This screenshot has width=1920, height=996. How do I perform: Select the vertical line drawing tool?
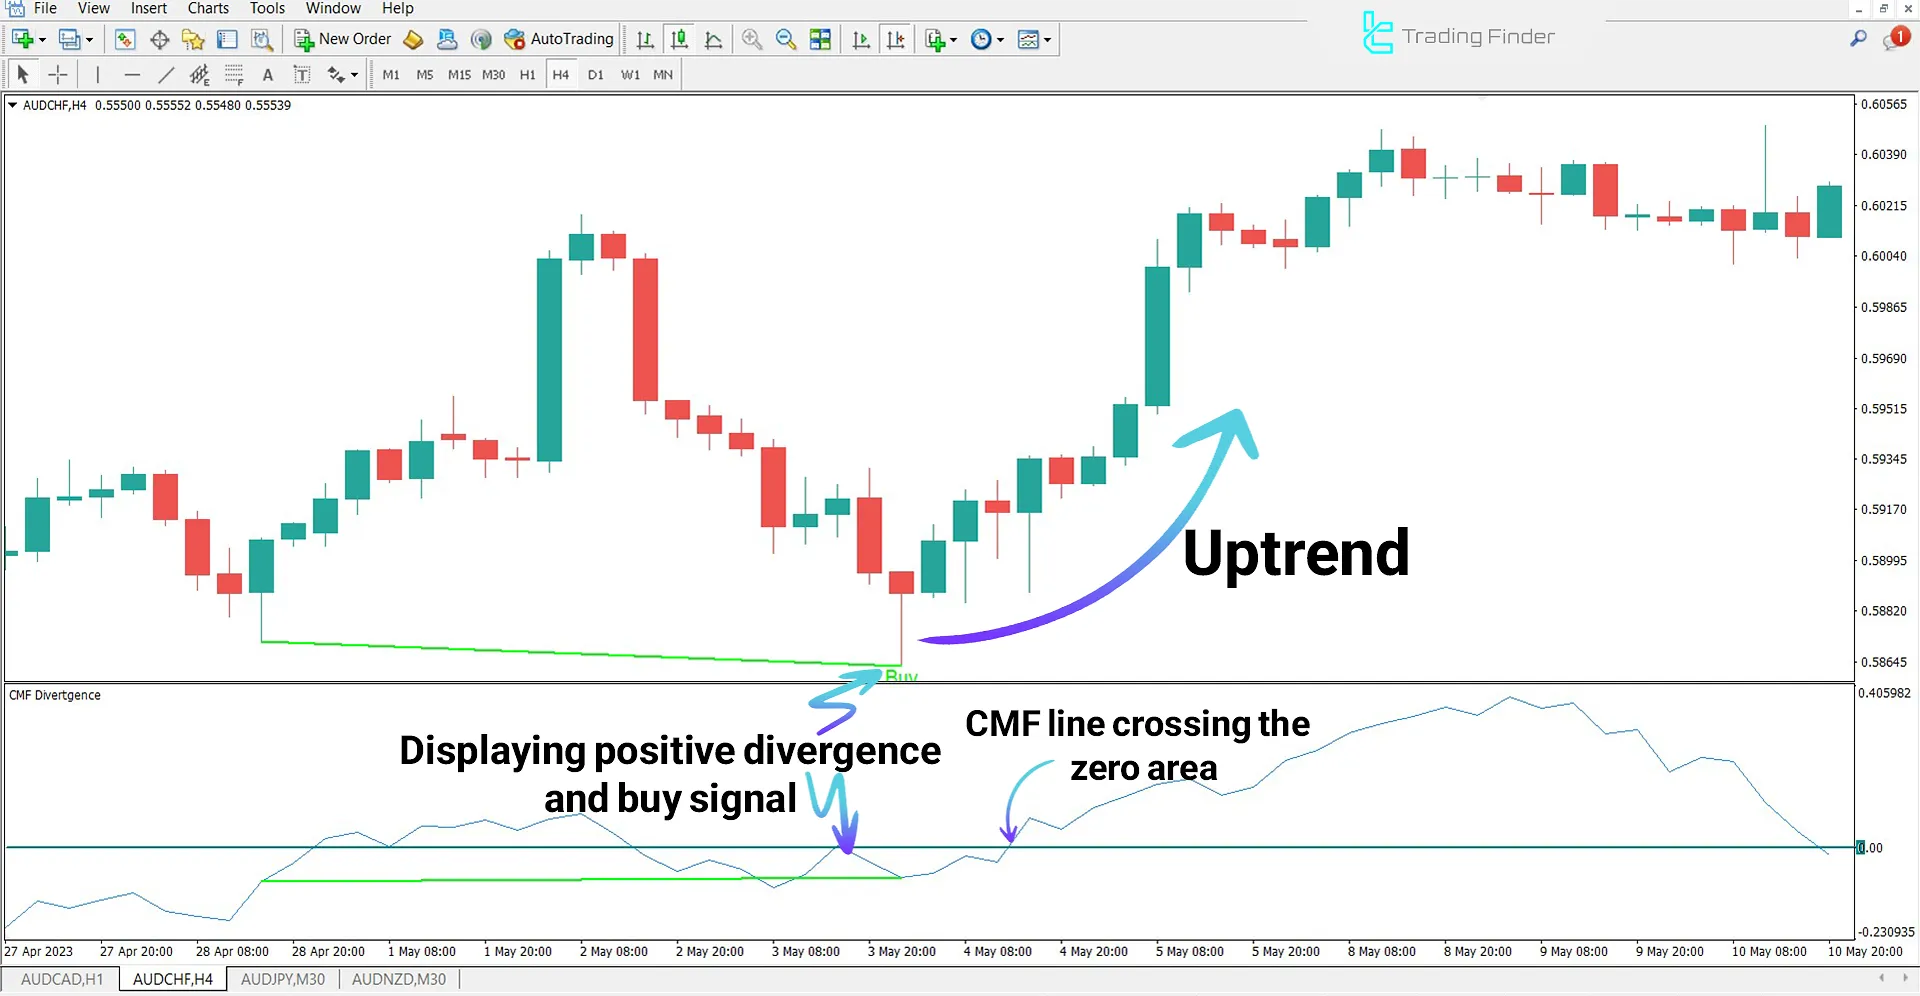pos(97,74)
